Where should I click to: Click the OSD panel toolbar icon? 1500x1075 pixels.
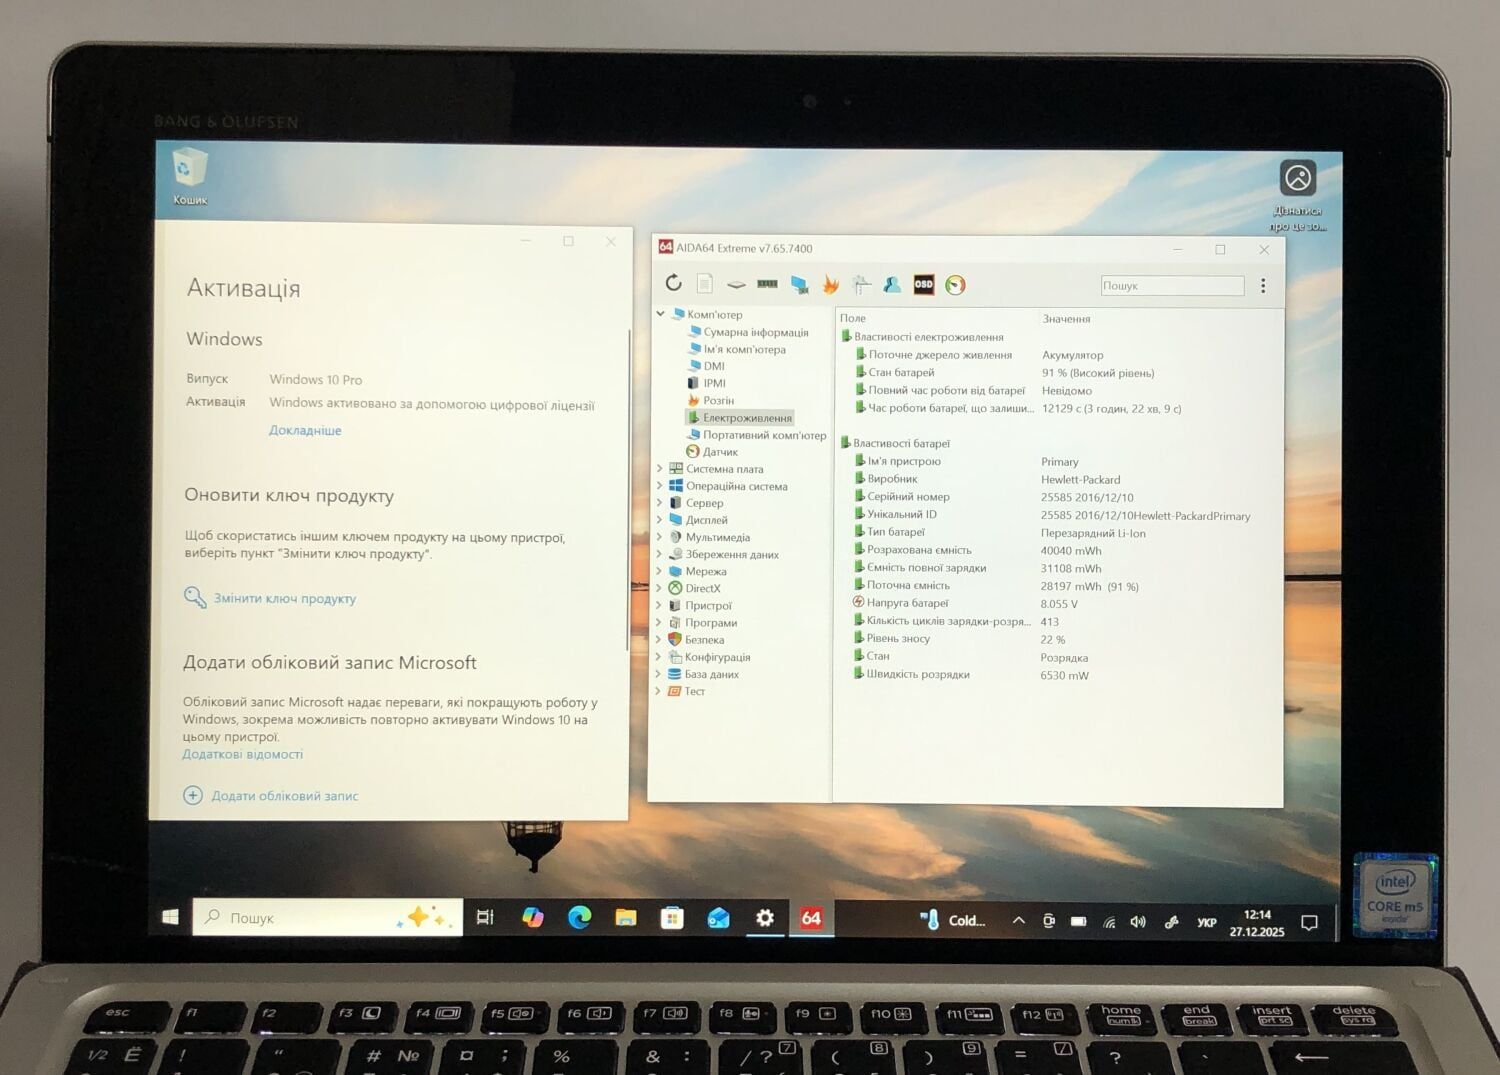923,285
